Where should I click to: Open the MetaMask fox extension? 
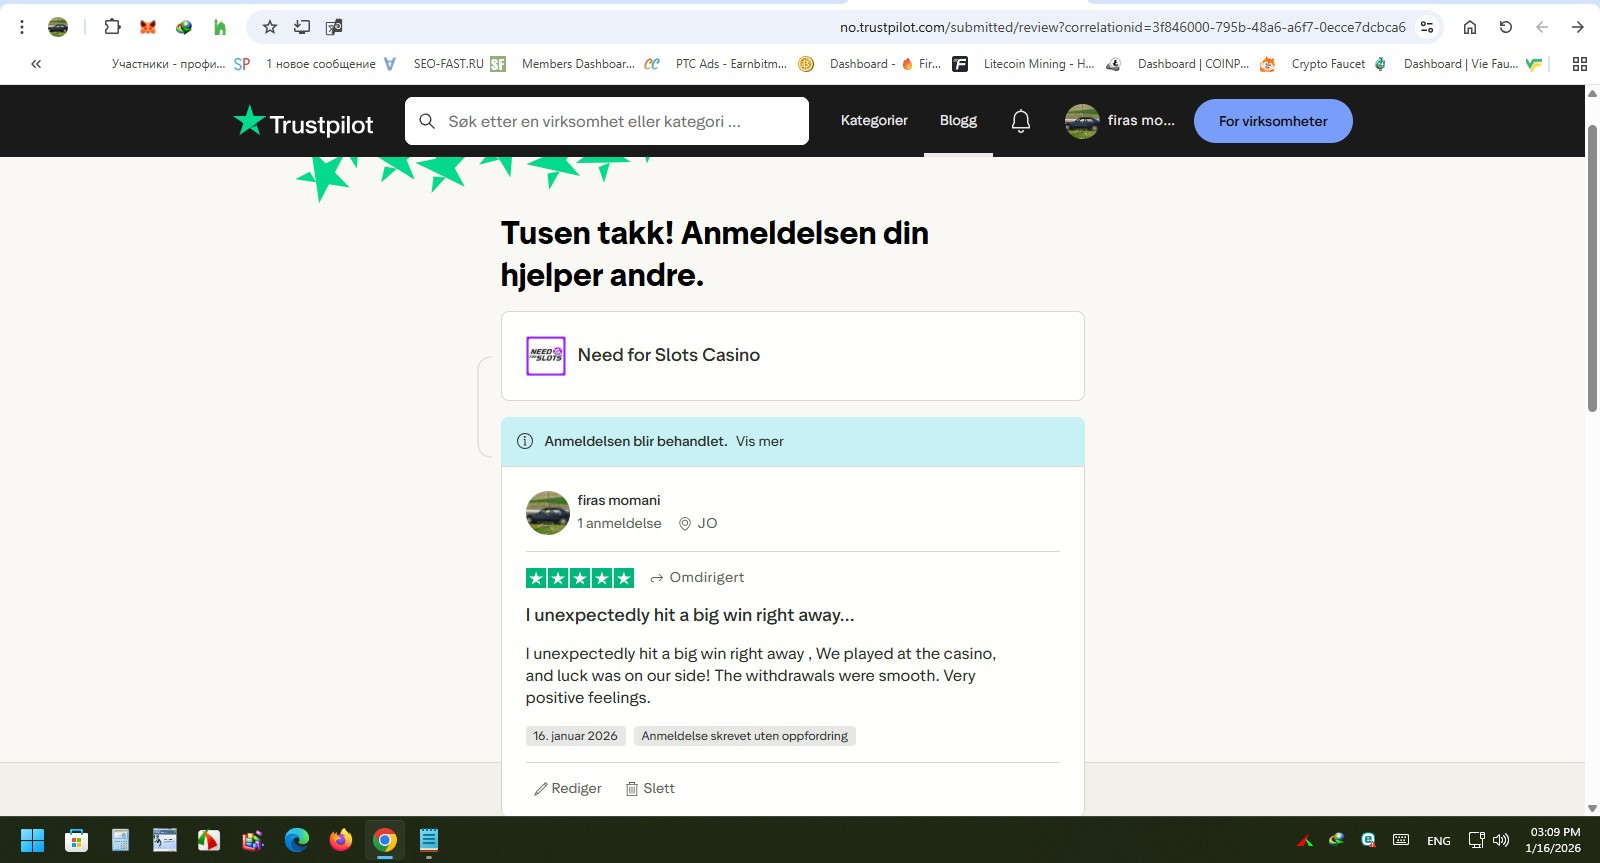148,27
